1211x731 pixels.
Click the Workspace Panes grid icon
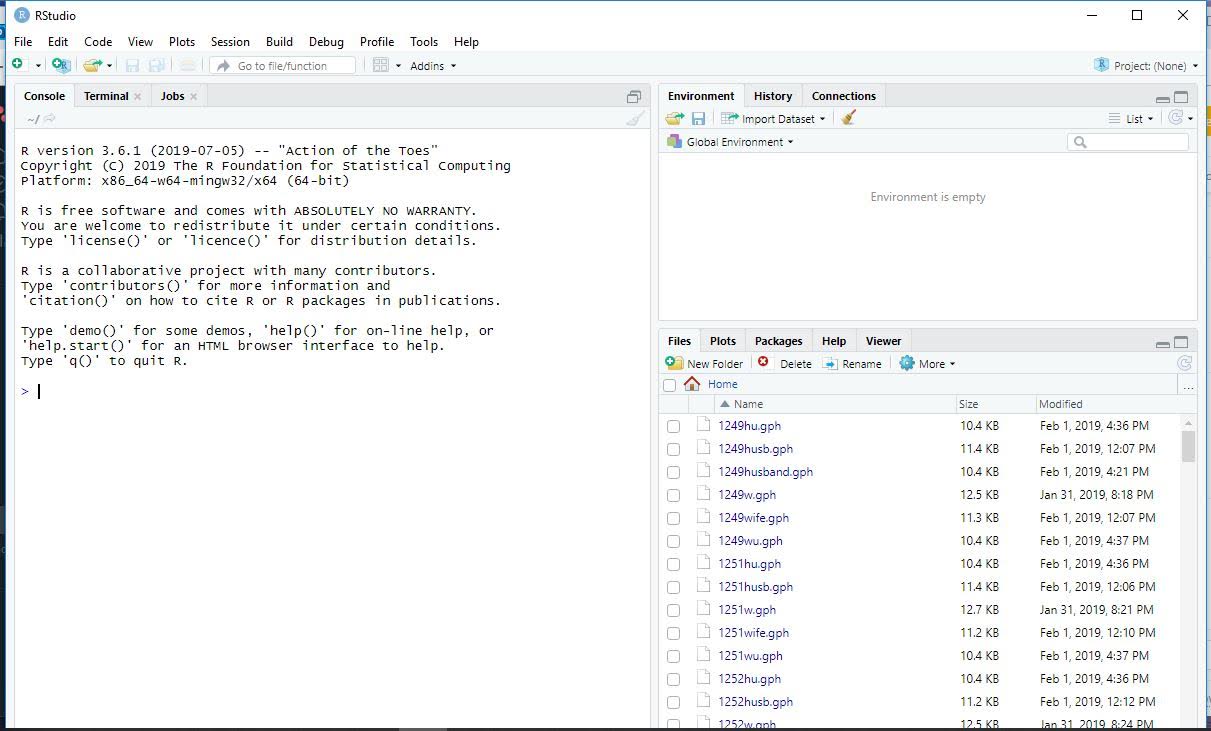[380, 65]
